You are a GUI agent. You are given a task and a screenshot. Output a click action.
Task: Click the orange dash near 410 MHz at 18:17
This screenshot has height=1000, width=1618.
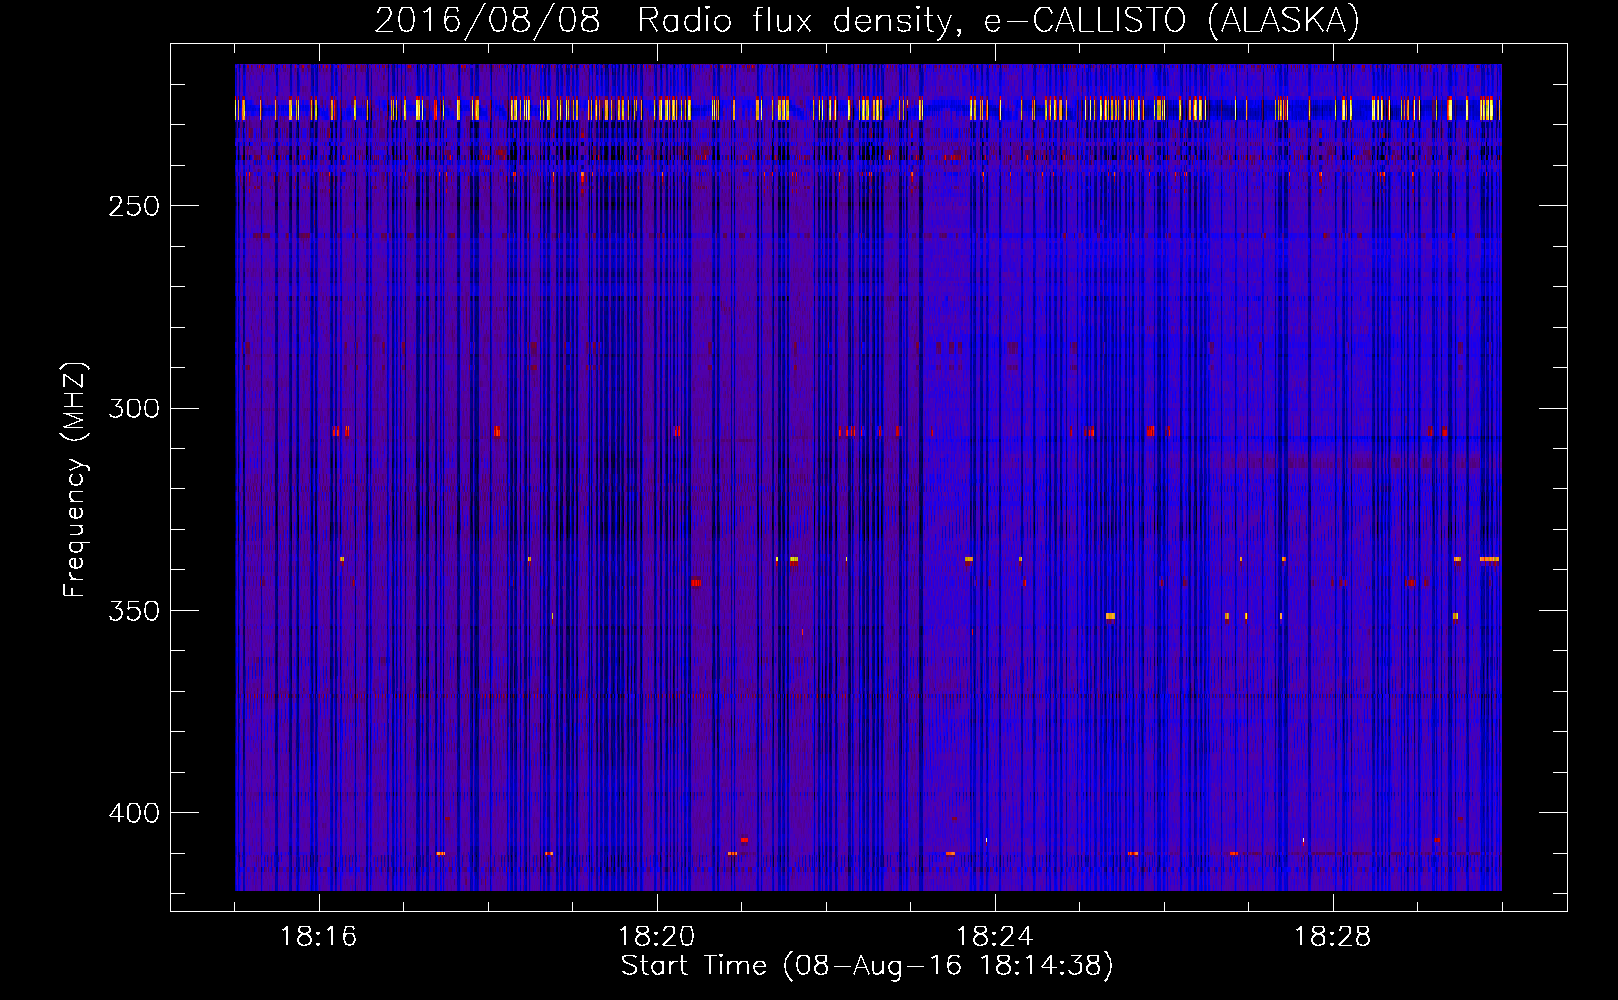click(x=440, y=853)
